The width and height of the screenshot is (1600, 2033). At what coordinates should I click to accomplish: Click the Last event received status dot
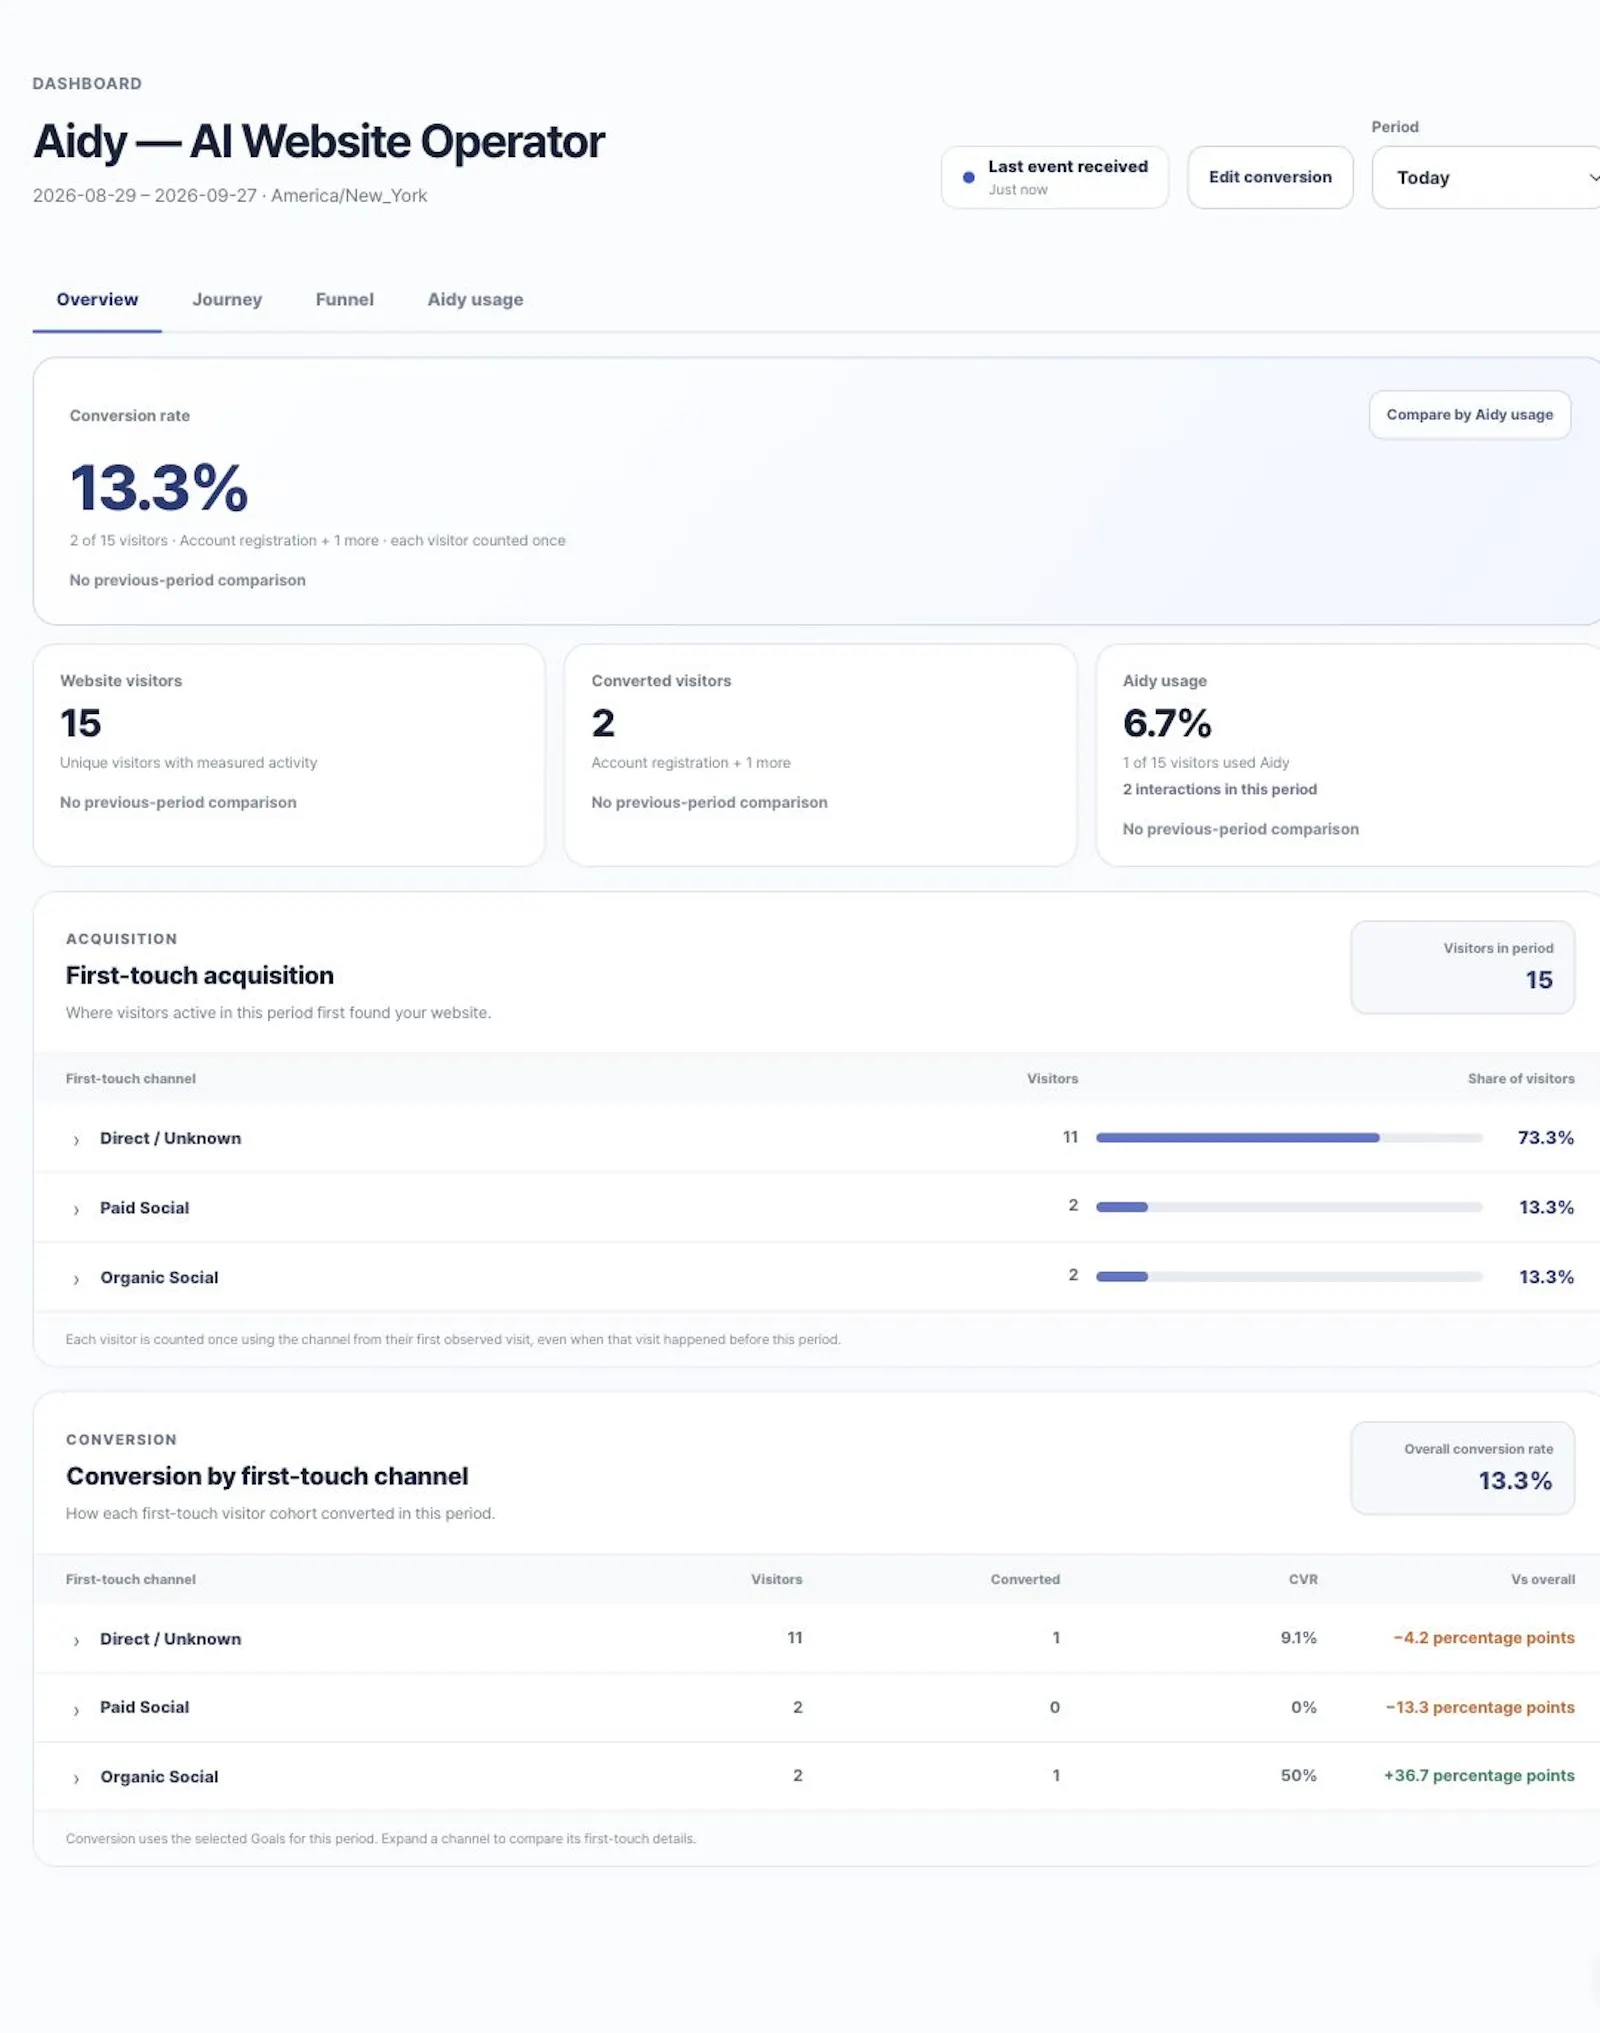click(x=968, y=178)
